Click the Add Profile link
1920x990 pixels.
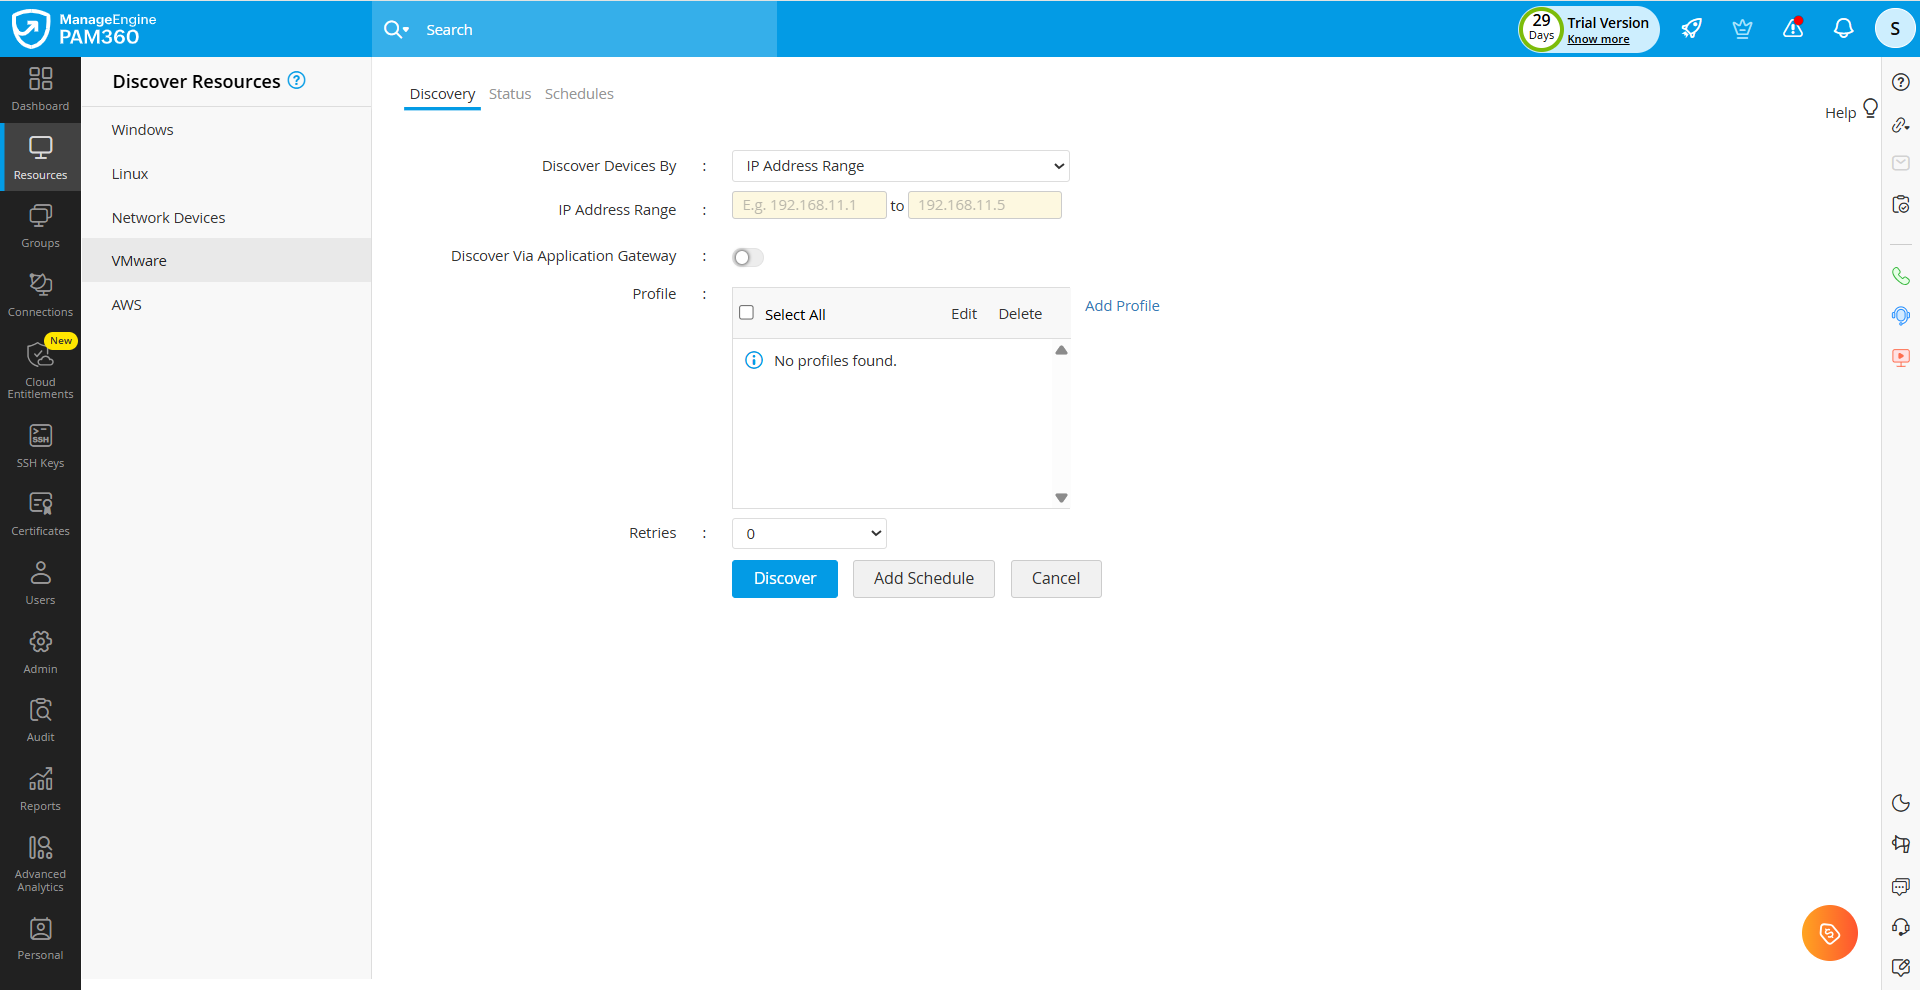[x=1122, y=306]
